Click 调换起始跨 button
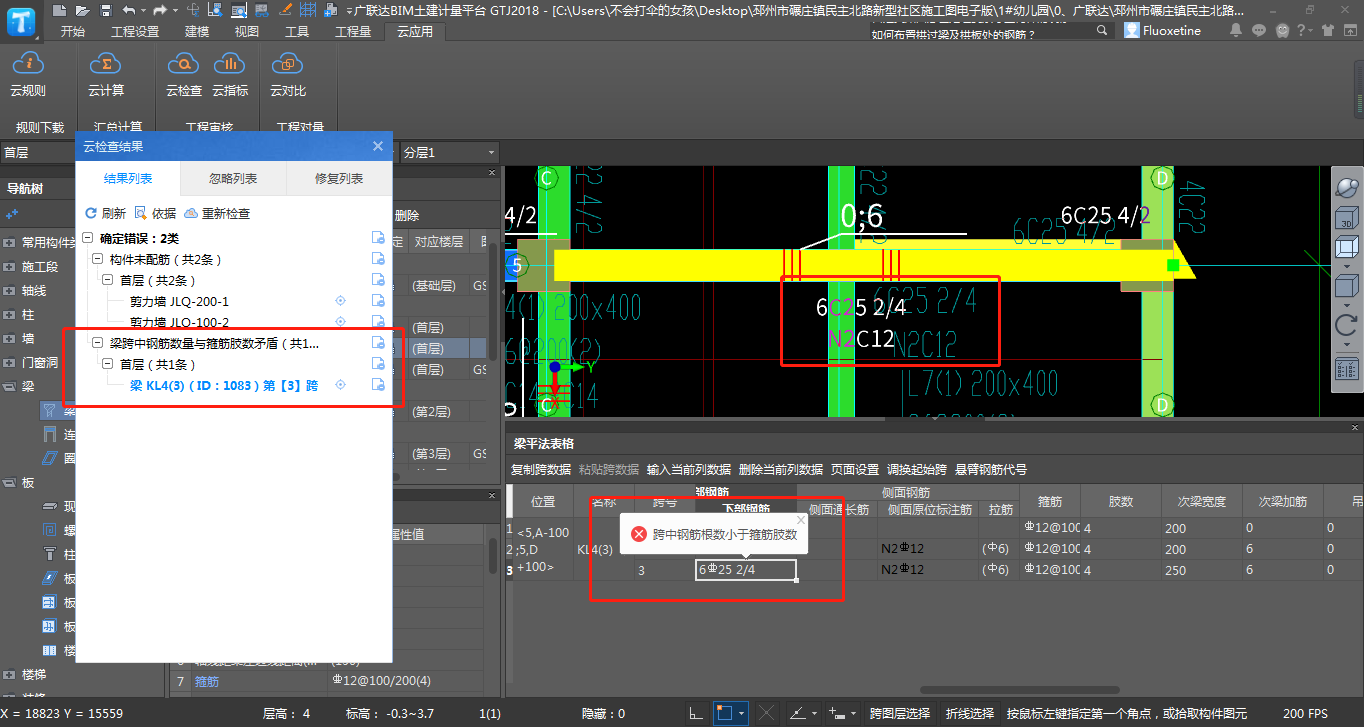 pos(917,469)
